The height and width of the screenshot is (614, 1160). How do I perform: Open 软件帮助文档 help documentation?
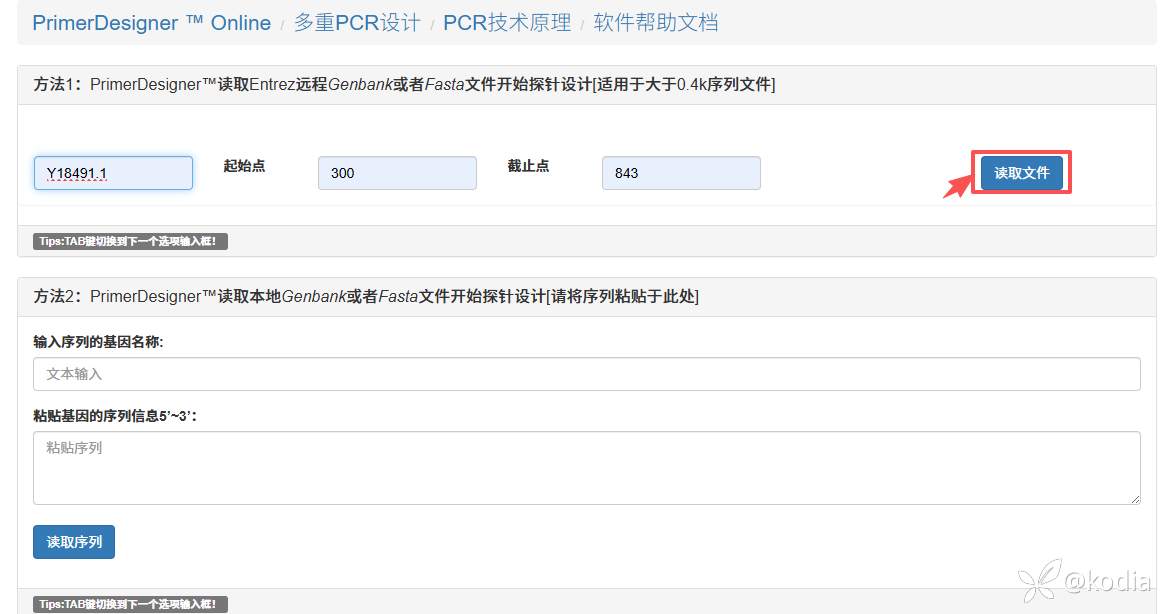[x=655, y=23]
